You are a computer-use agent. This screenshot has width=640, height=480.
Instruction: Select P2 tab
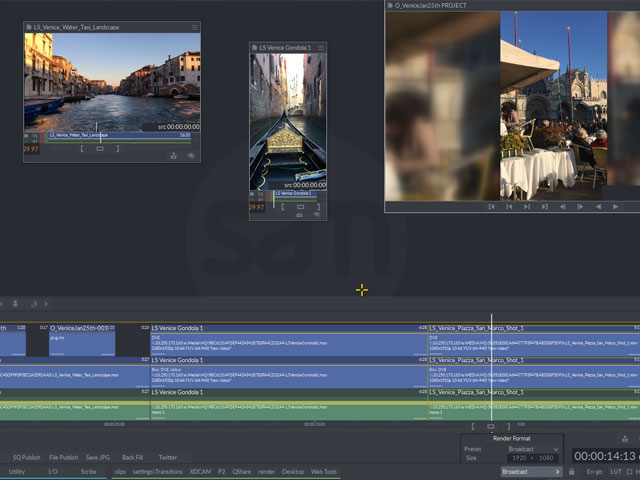pyautogui.click(x=222, y=471)
